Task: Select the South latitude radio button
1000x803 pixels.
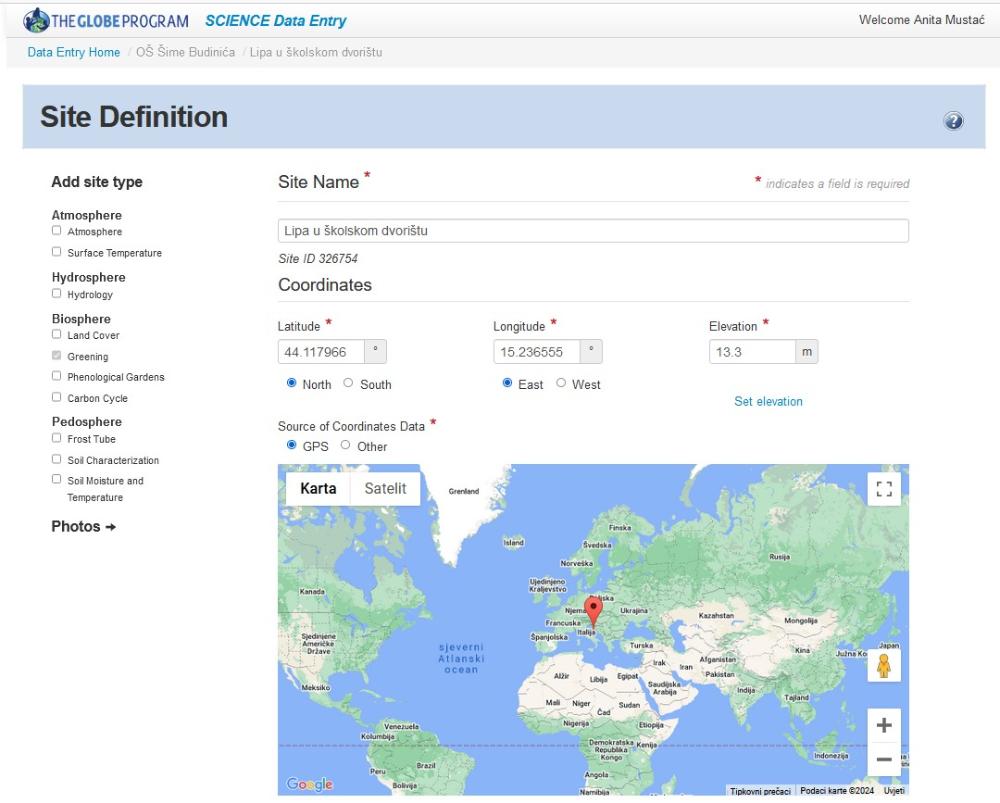Action: (x=349, y=383)
